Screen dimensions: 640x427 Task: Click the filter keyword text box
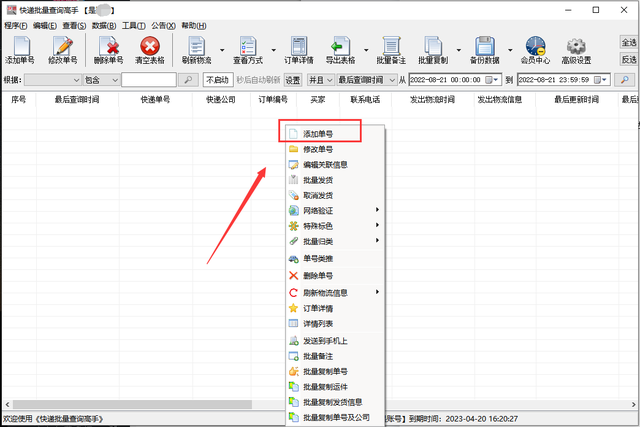coord(149,80)
